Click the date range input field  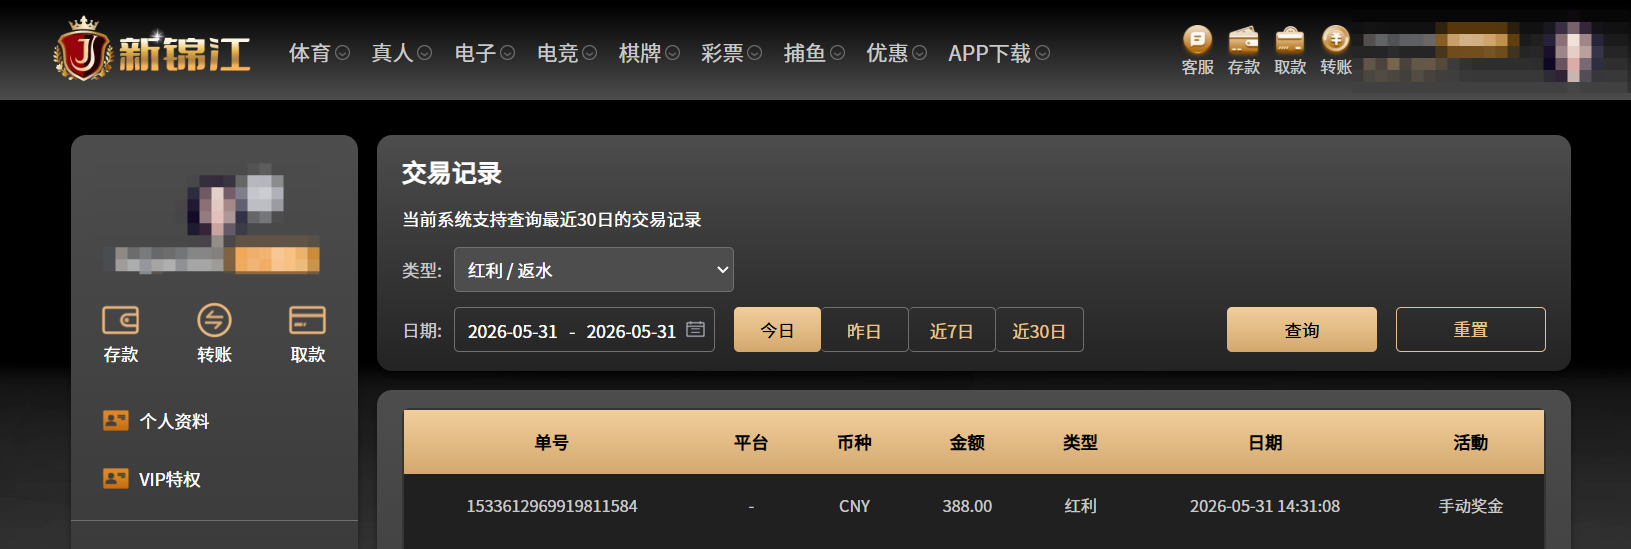click(584, 330)
